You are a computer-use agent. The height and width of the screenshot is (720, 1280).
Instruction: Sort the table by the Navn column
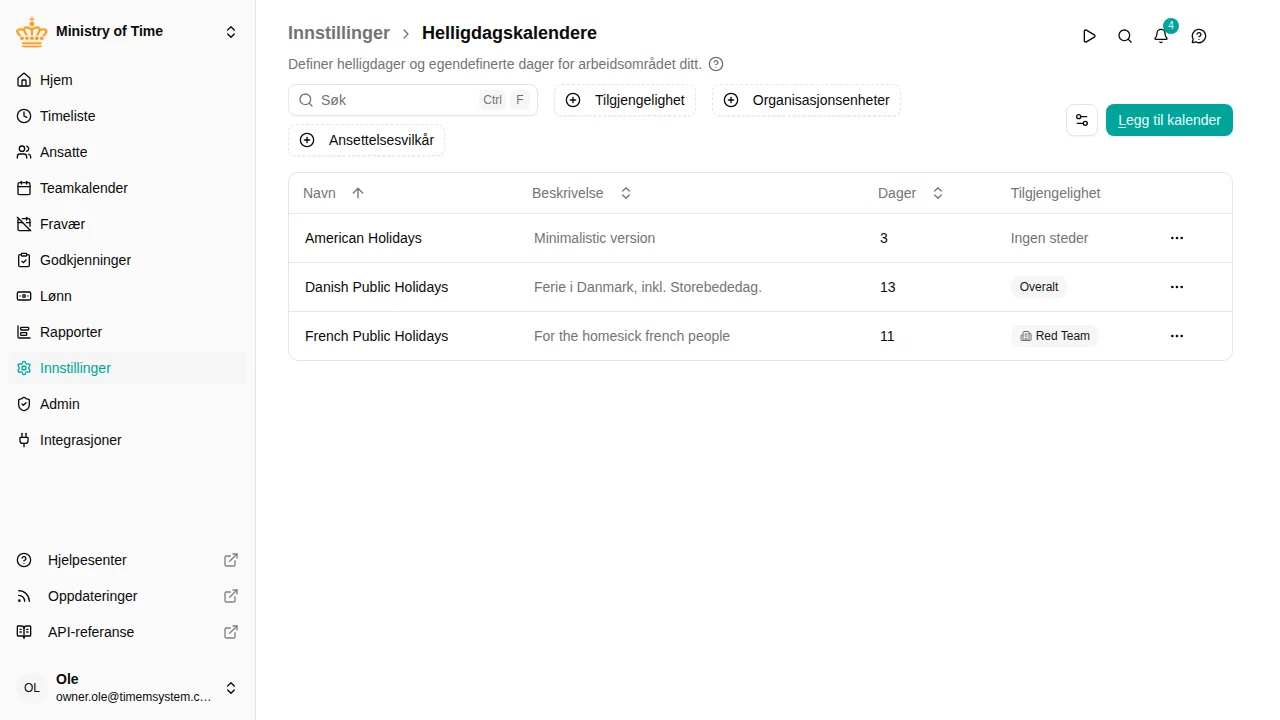coord(334,193)
